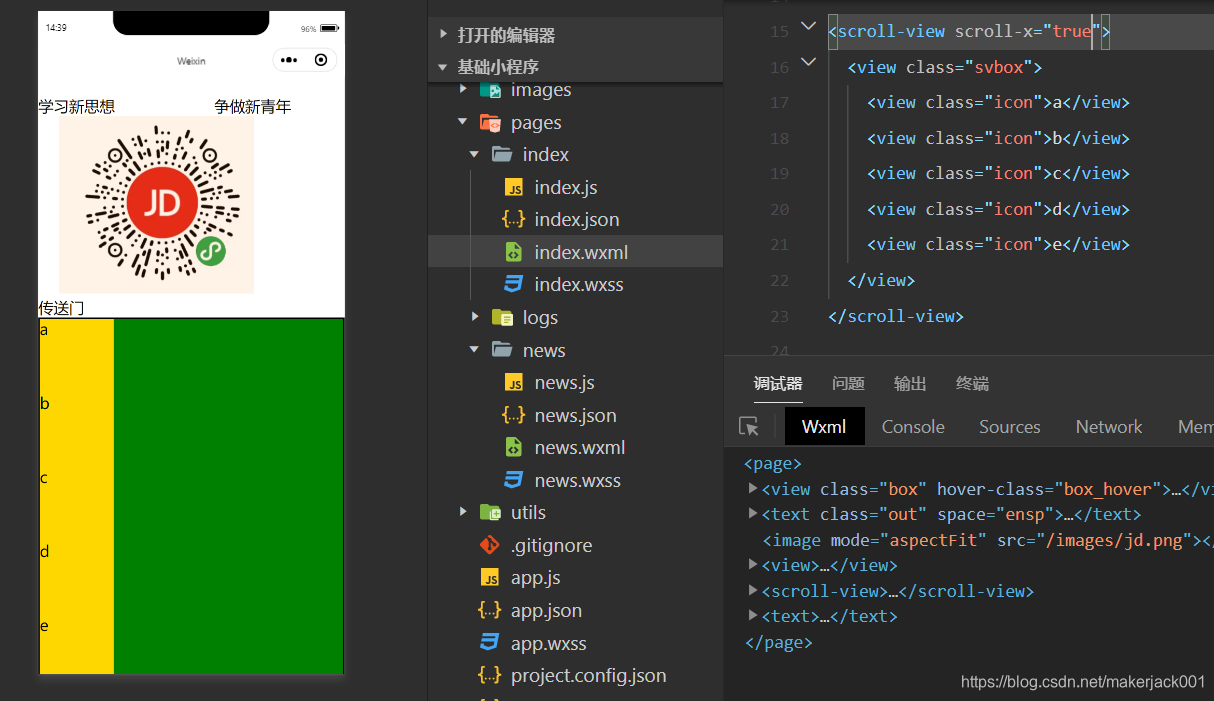Switch to the 调试器 tab
Screen dimensions: 1214x701
pyautogui.click(x=778, y=384)
